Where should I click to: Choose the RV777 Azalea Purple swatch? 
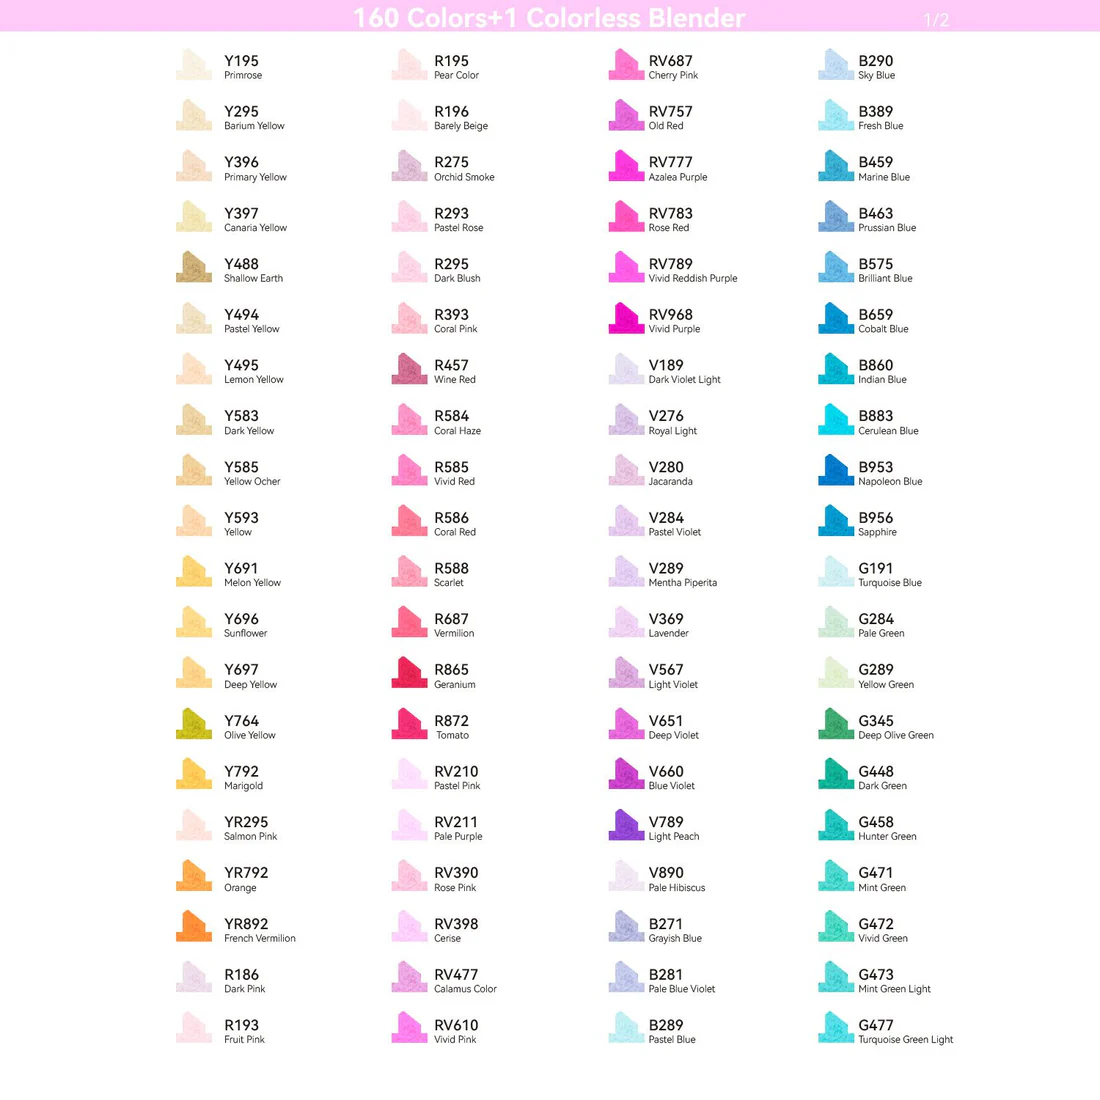pyautogui.click(x=626, y=166)
